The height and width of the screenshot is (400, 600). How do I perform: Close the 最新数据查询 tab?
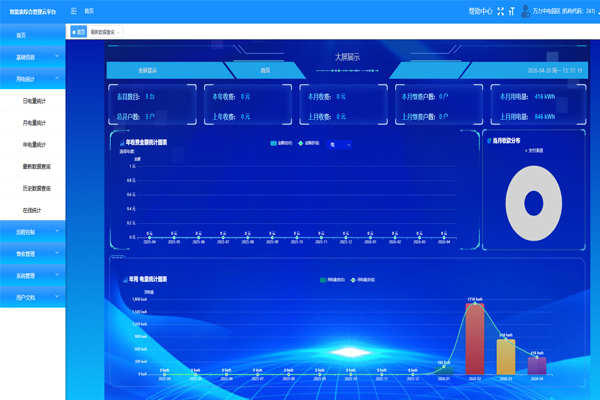(118, 32)
